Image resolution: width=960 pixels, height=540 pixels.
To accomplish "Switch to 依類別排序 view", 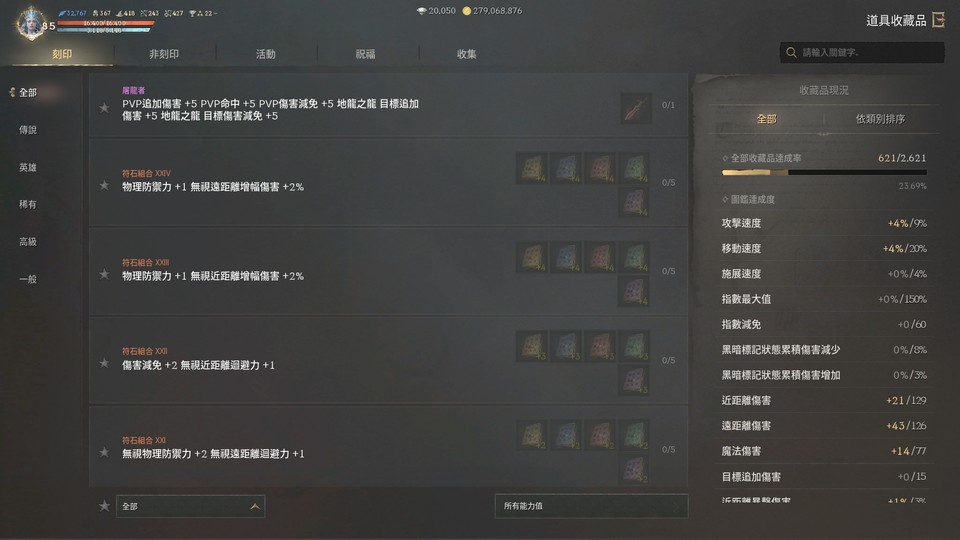I will [x=880, y=119].
